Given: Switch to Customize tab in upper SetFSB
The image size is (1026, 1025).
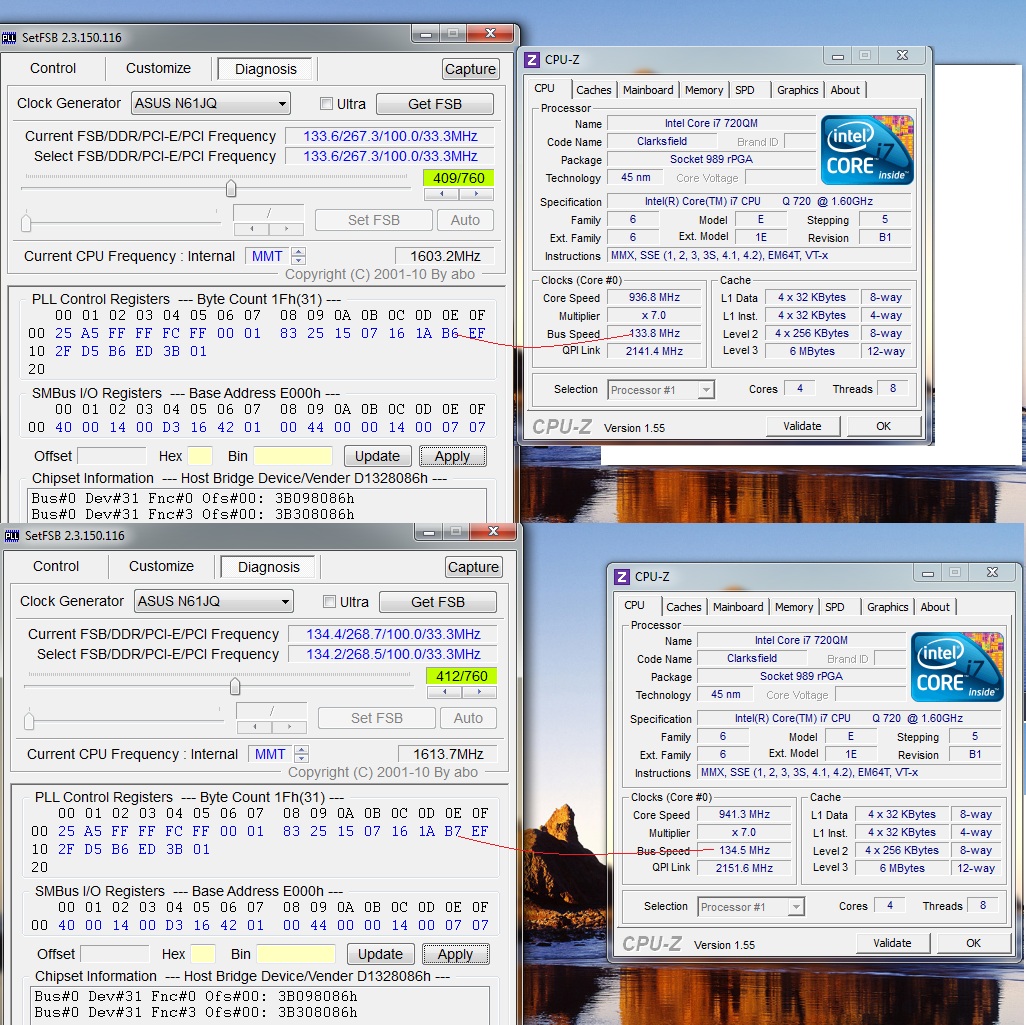Looking at the screenshot, I should (x=158, y=69).
